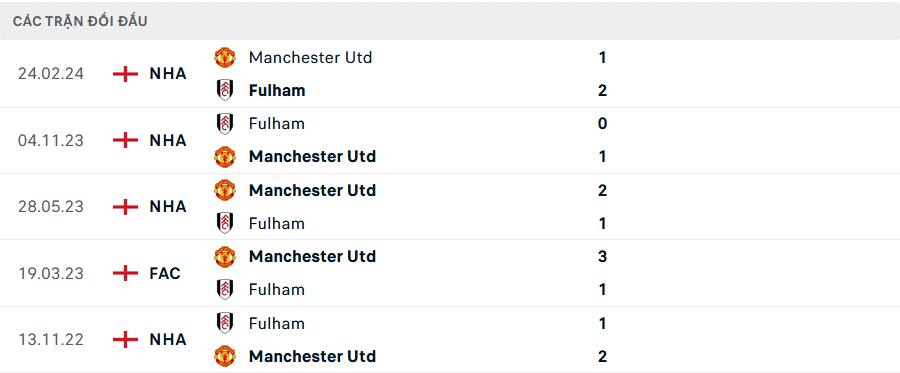
Task: Open match dated 19.03.23
Action: click(51, 273)
